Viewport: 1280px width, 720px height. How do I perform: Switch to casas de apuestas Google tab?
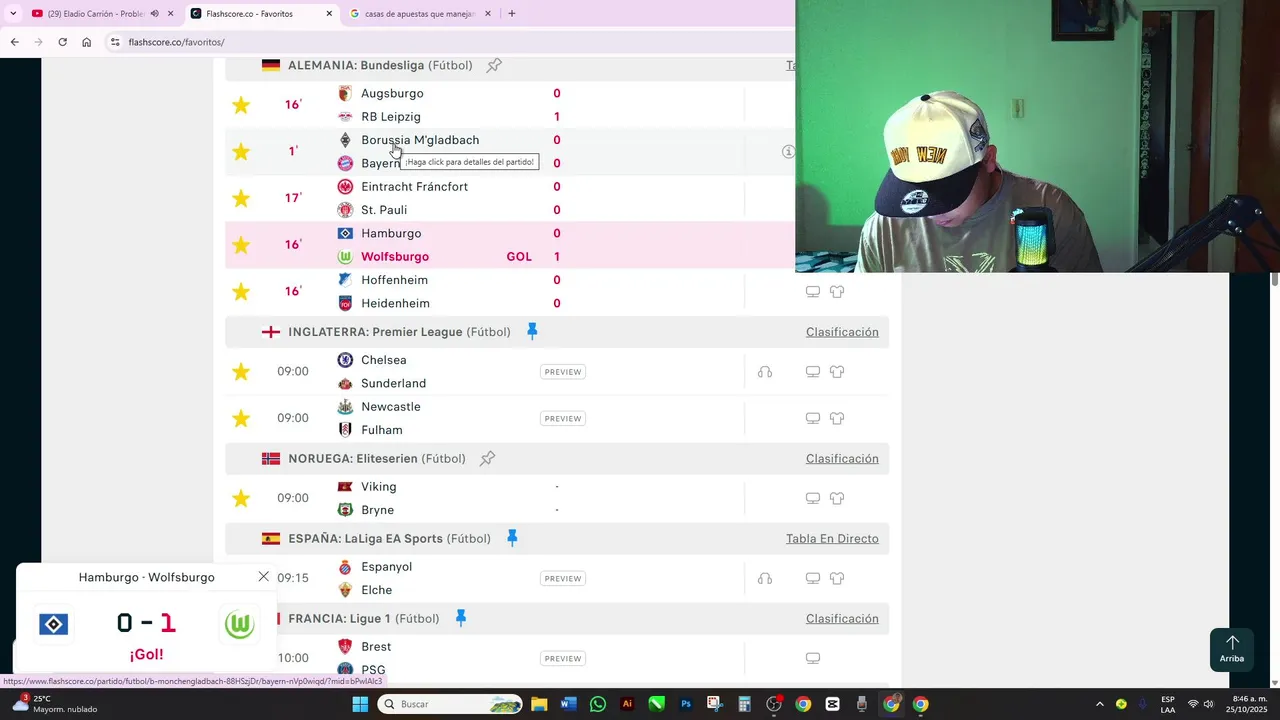[420, 14]
